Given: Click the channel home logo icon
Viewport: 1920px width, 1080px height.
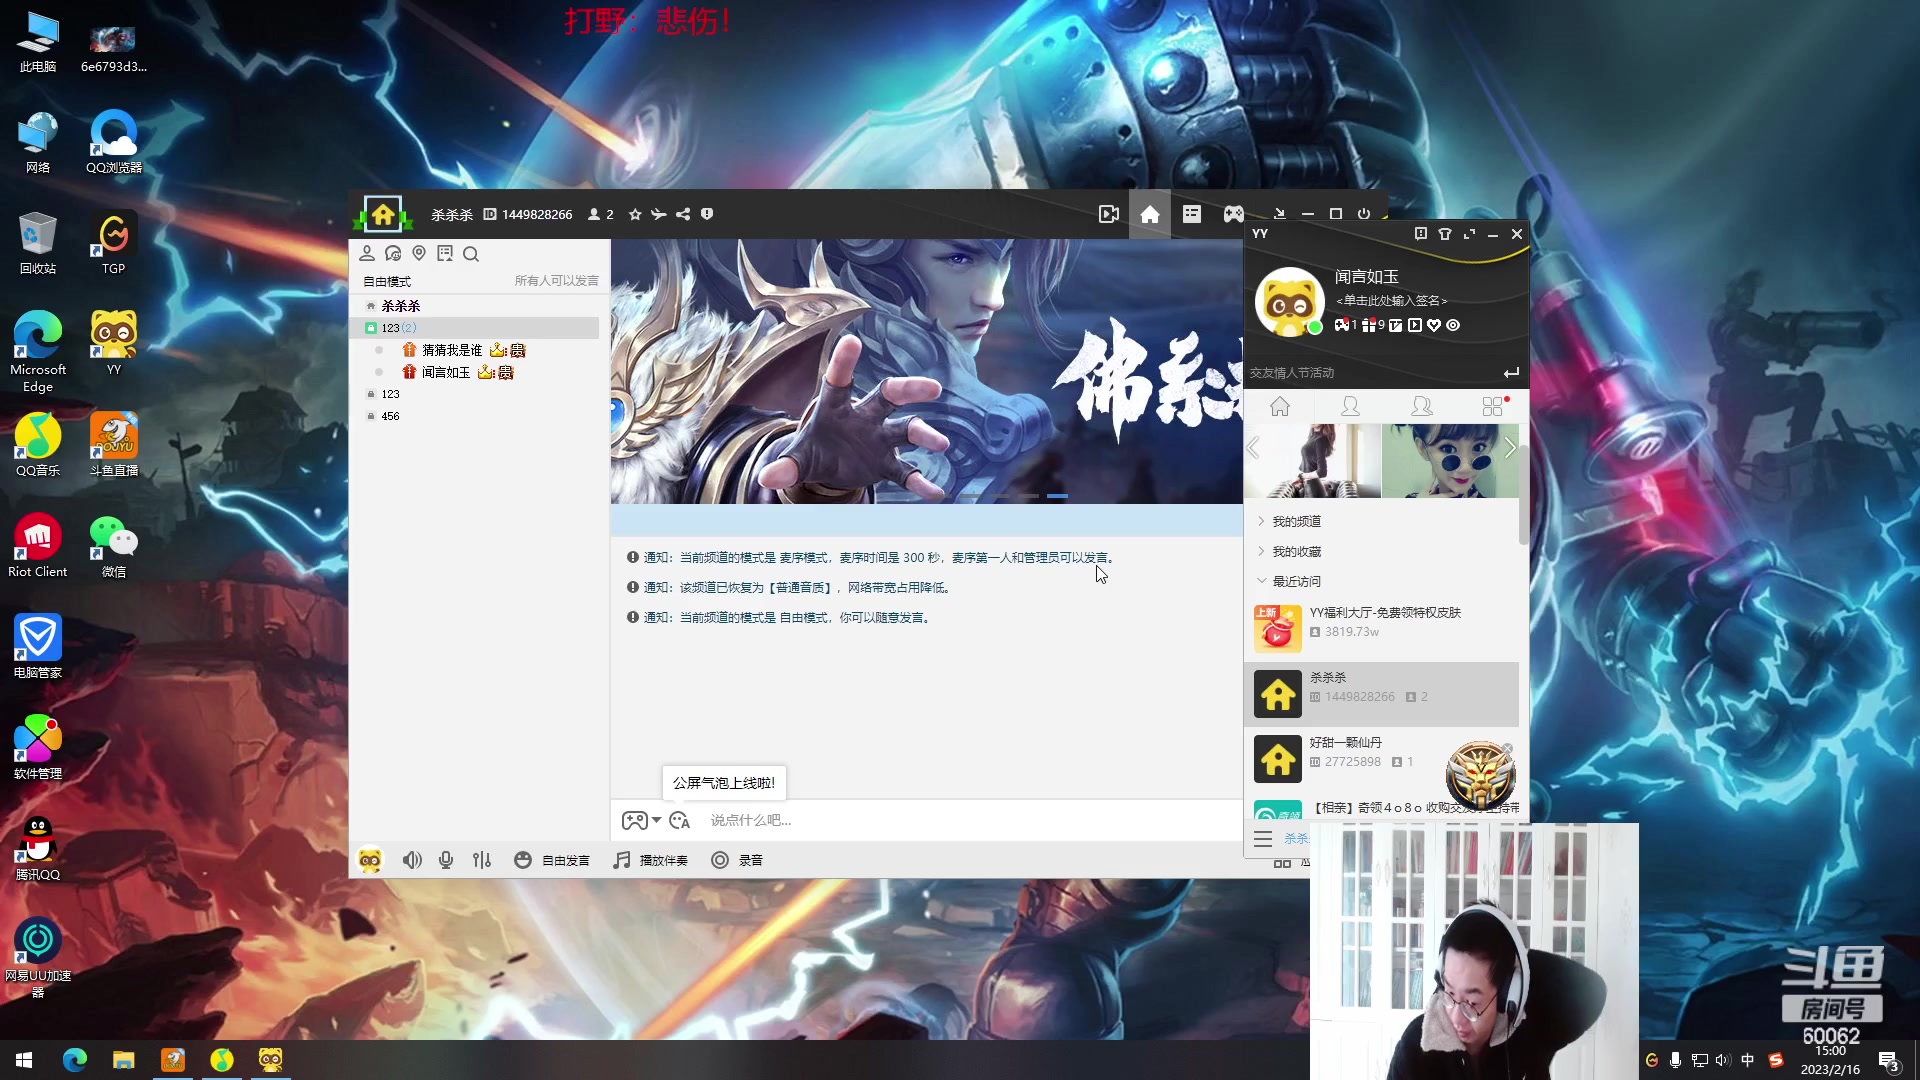Looking at the screenshot, I should point(383,214).
